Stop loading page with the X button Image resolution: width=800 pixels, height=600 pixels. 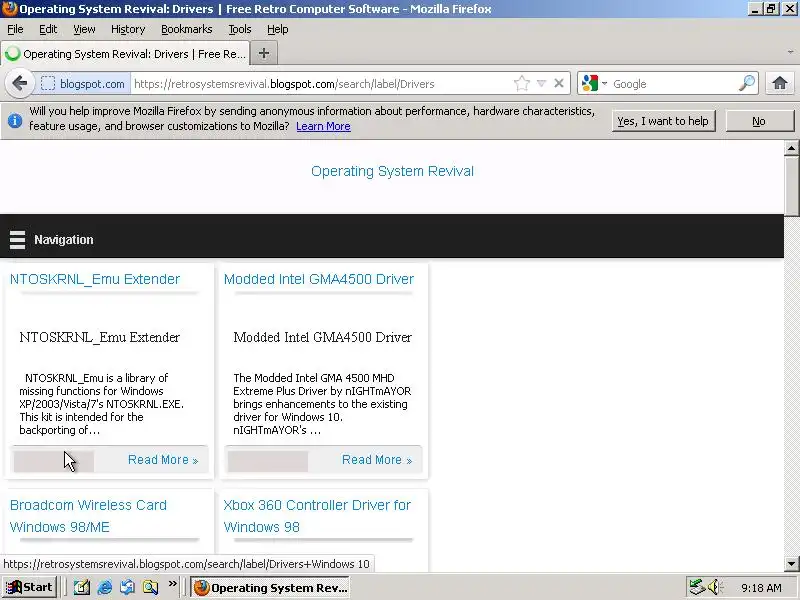coord(559,83)
